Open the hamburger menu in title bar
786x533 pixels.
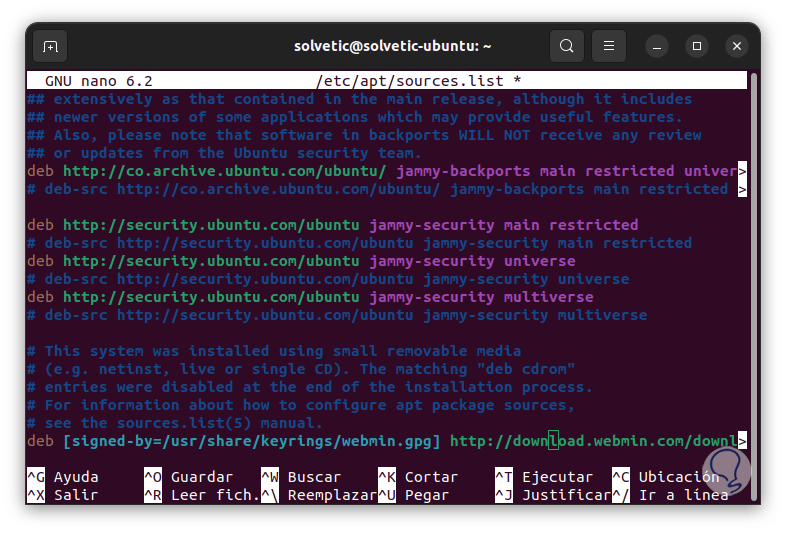pyautogui.click(x=609, y=46)
